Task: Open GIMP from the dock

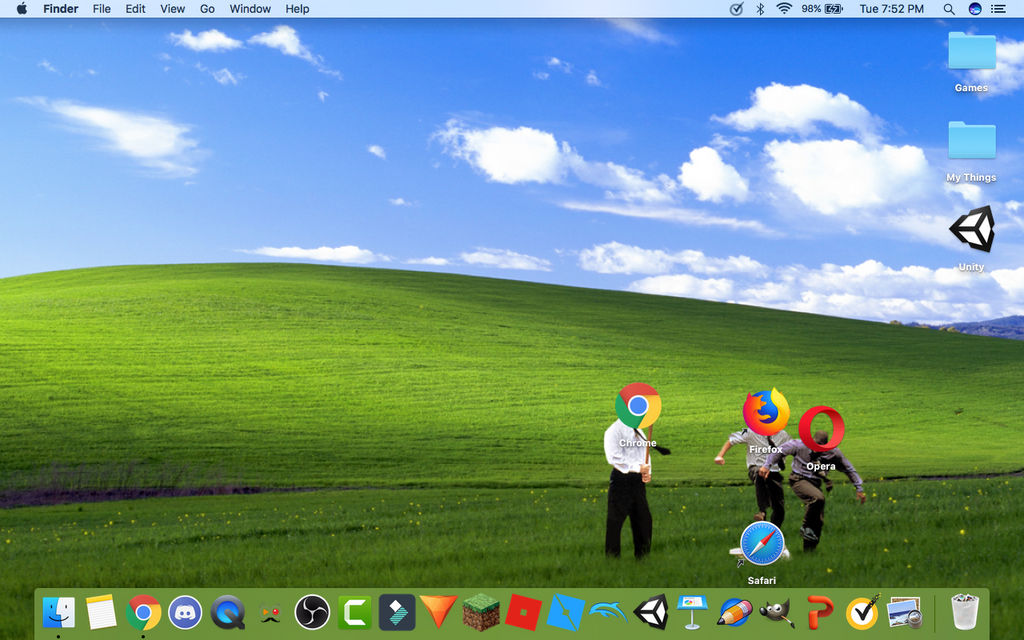Action: (777, 613)
